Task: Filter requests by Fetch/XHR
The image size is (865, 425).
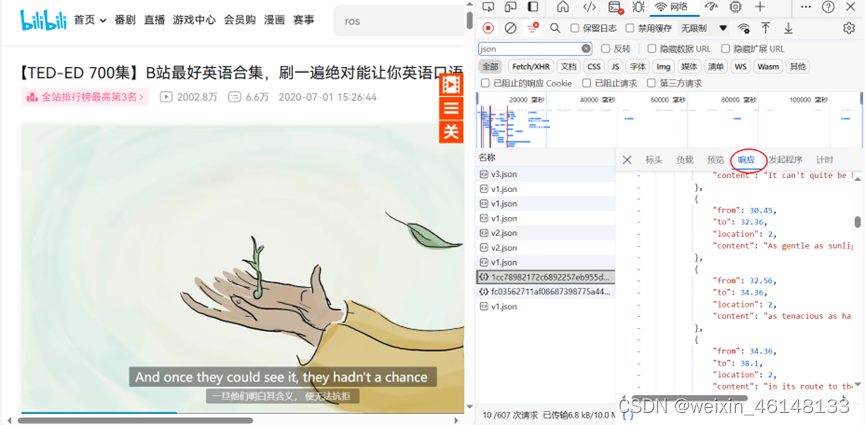Action: (531, 67)
